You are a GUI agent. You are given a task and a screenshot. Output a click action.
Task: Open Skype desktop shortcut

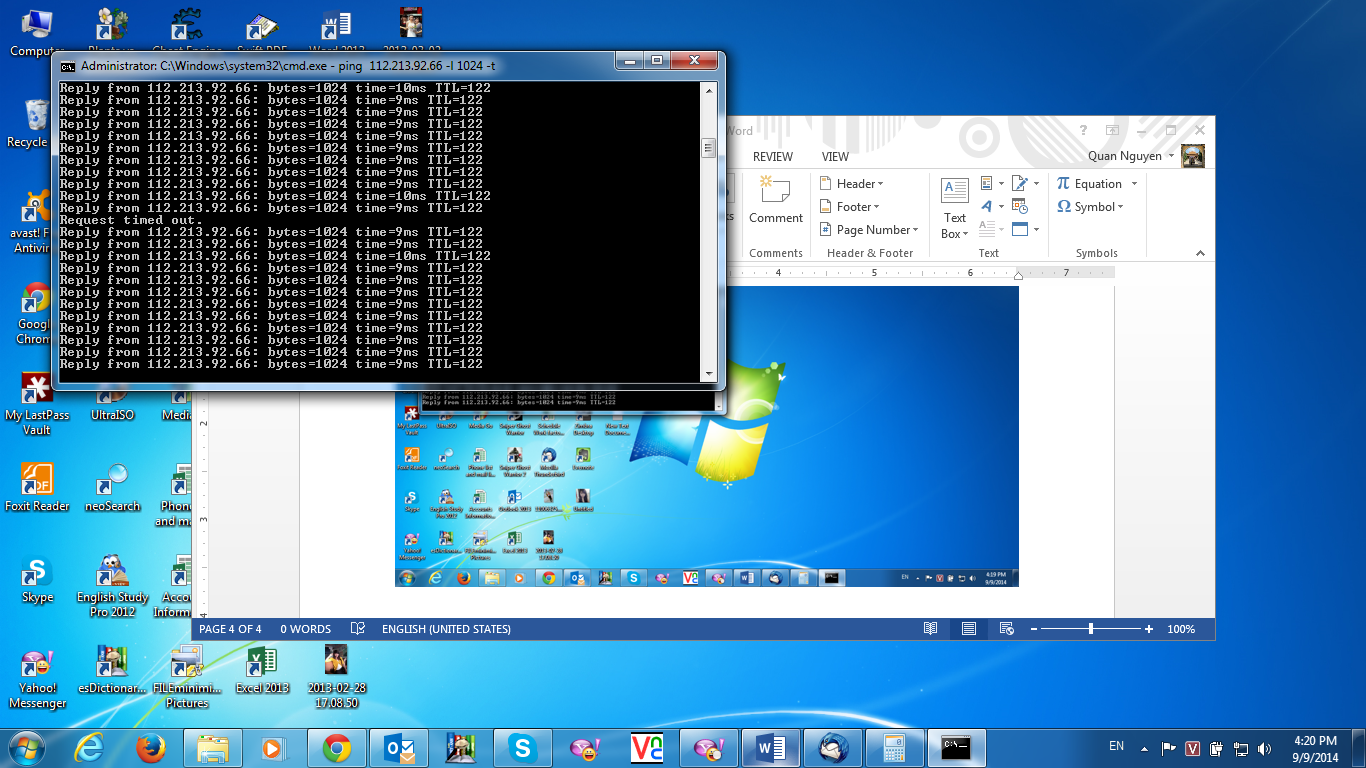(37, 581)
